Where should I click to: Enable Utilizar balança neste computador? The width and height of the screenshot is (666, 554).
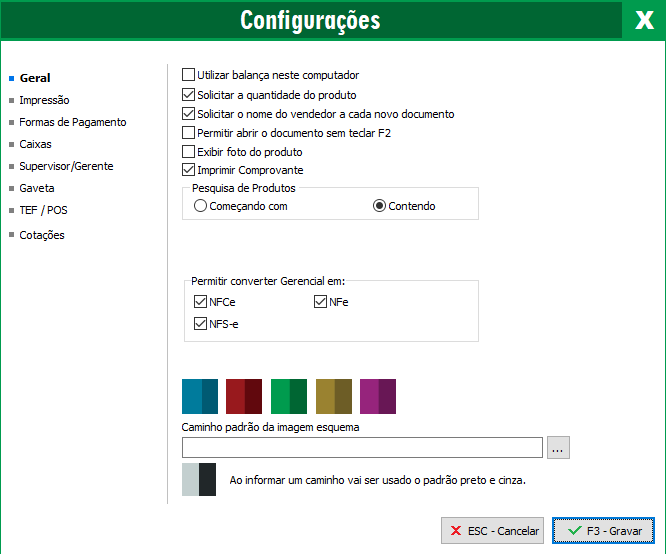click(189, 75)
